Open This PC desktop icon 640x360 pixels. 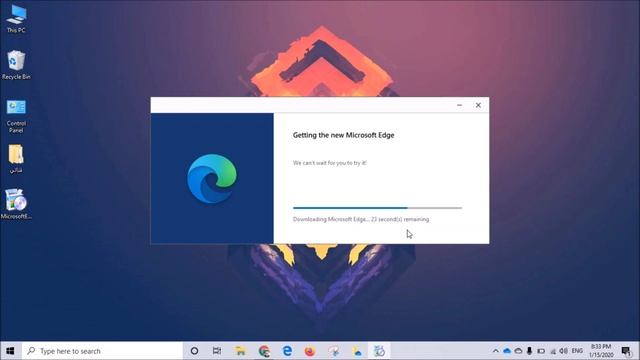(16, 18)
